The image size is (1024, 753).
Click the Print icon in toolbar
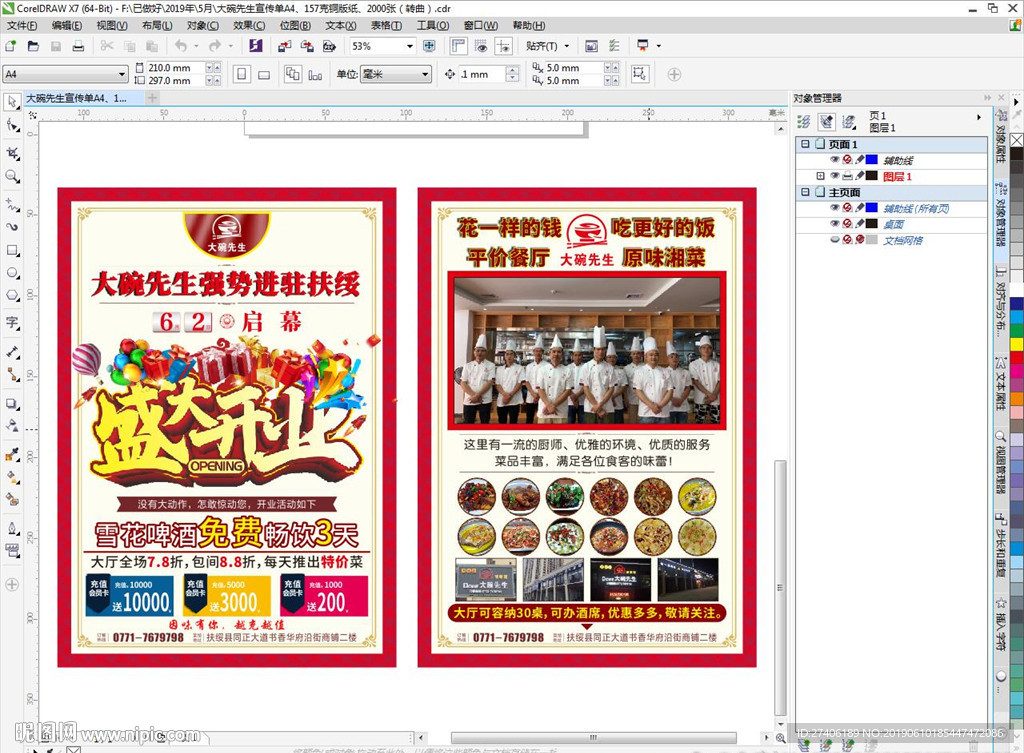point(78,46)
